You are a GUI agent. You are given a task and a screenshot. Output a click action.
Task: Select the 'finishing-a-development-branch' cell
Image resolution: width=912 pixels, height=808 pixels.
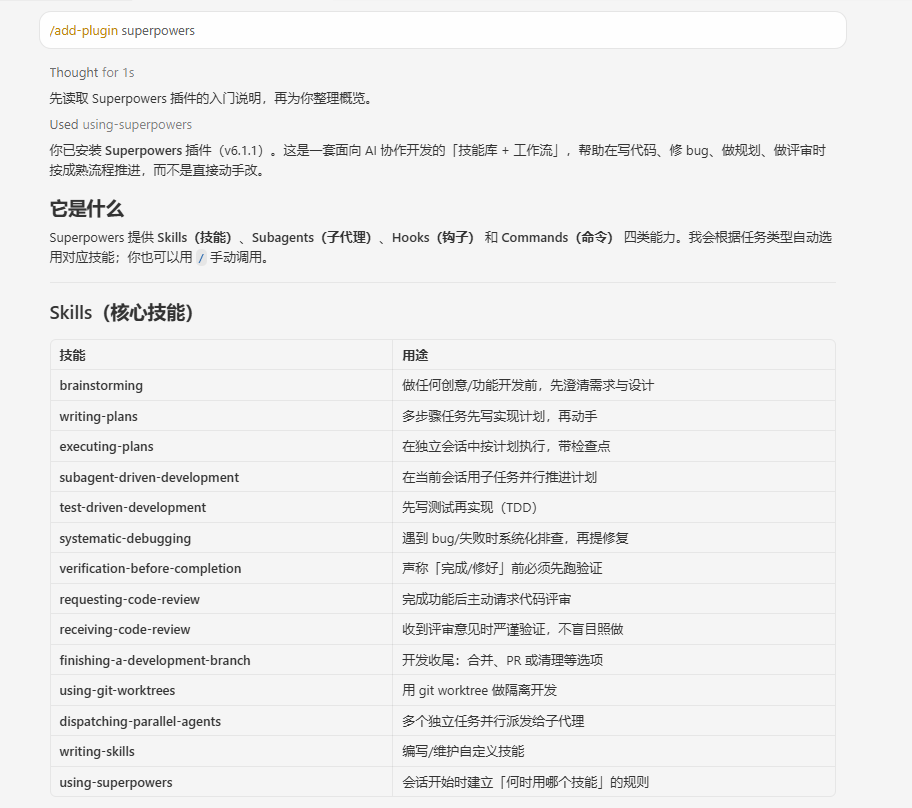pyautogui.click(x=222, y=660)
